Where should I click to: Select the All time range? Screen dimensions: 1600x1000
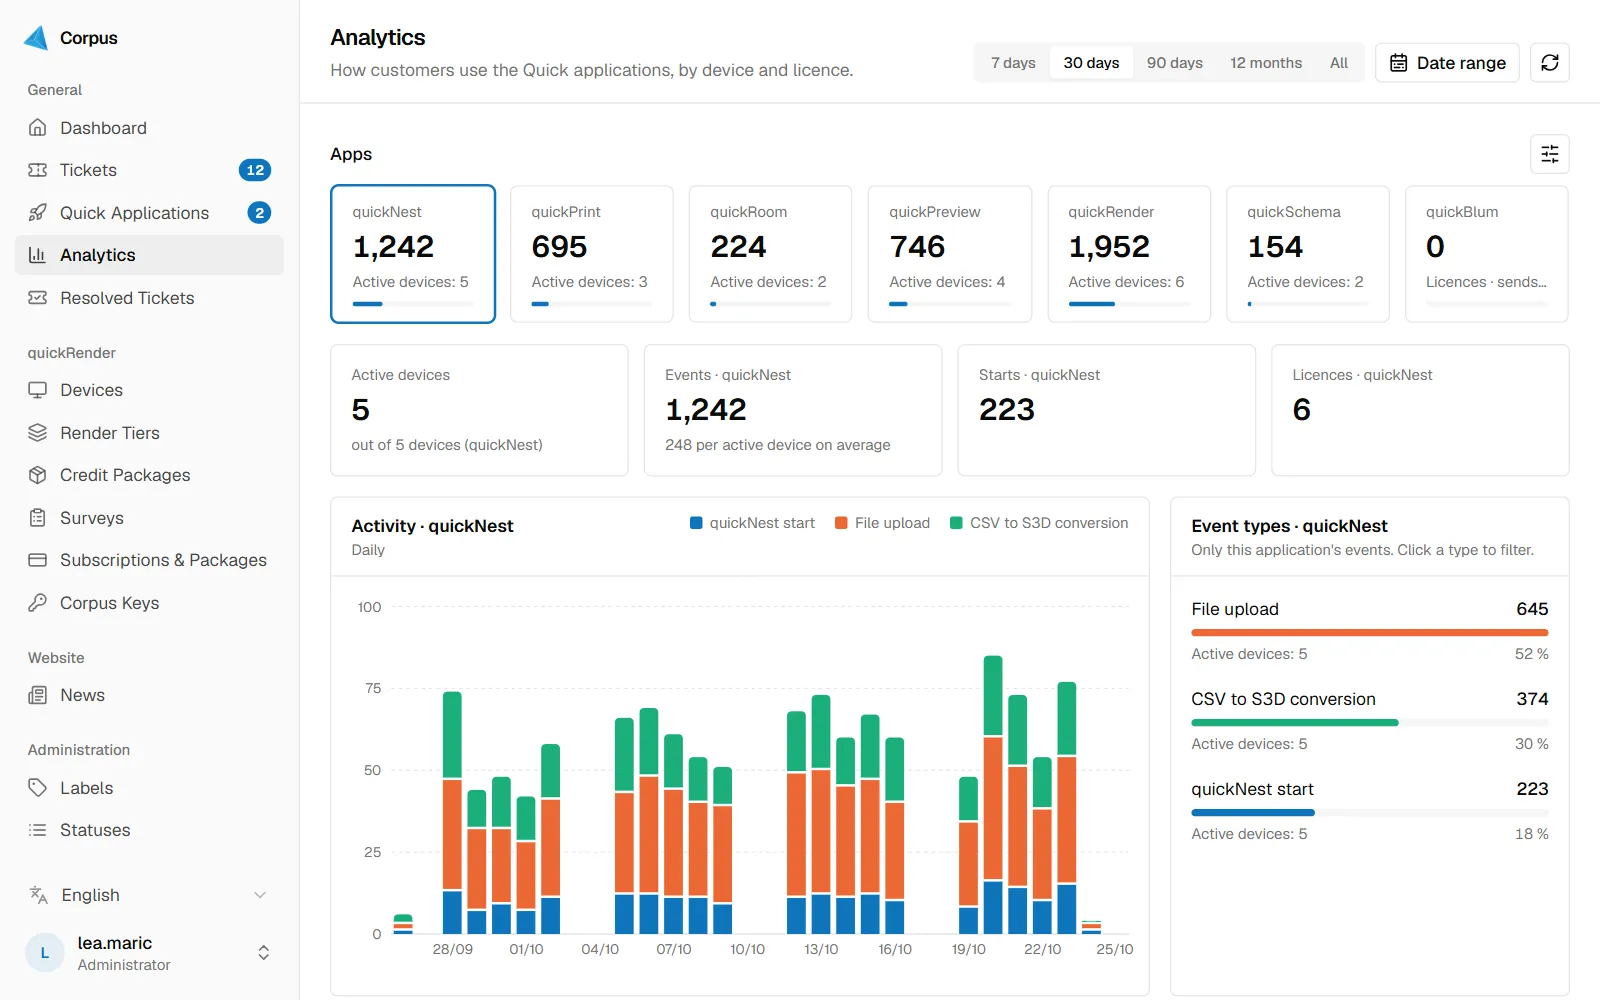[x=1339, y=63]
